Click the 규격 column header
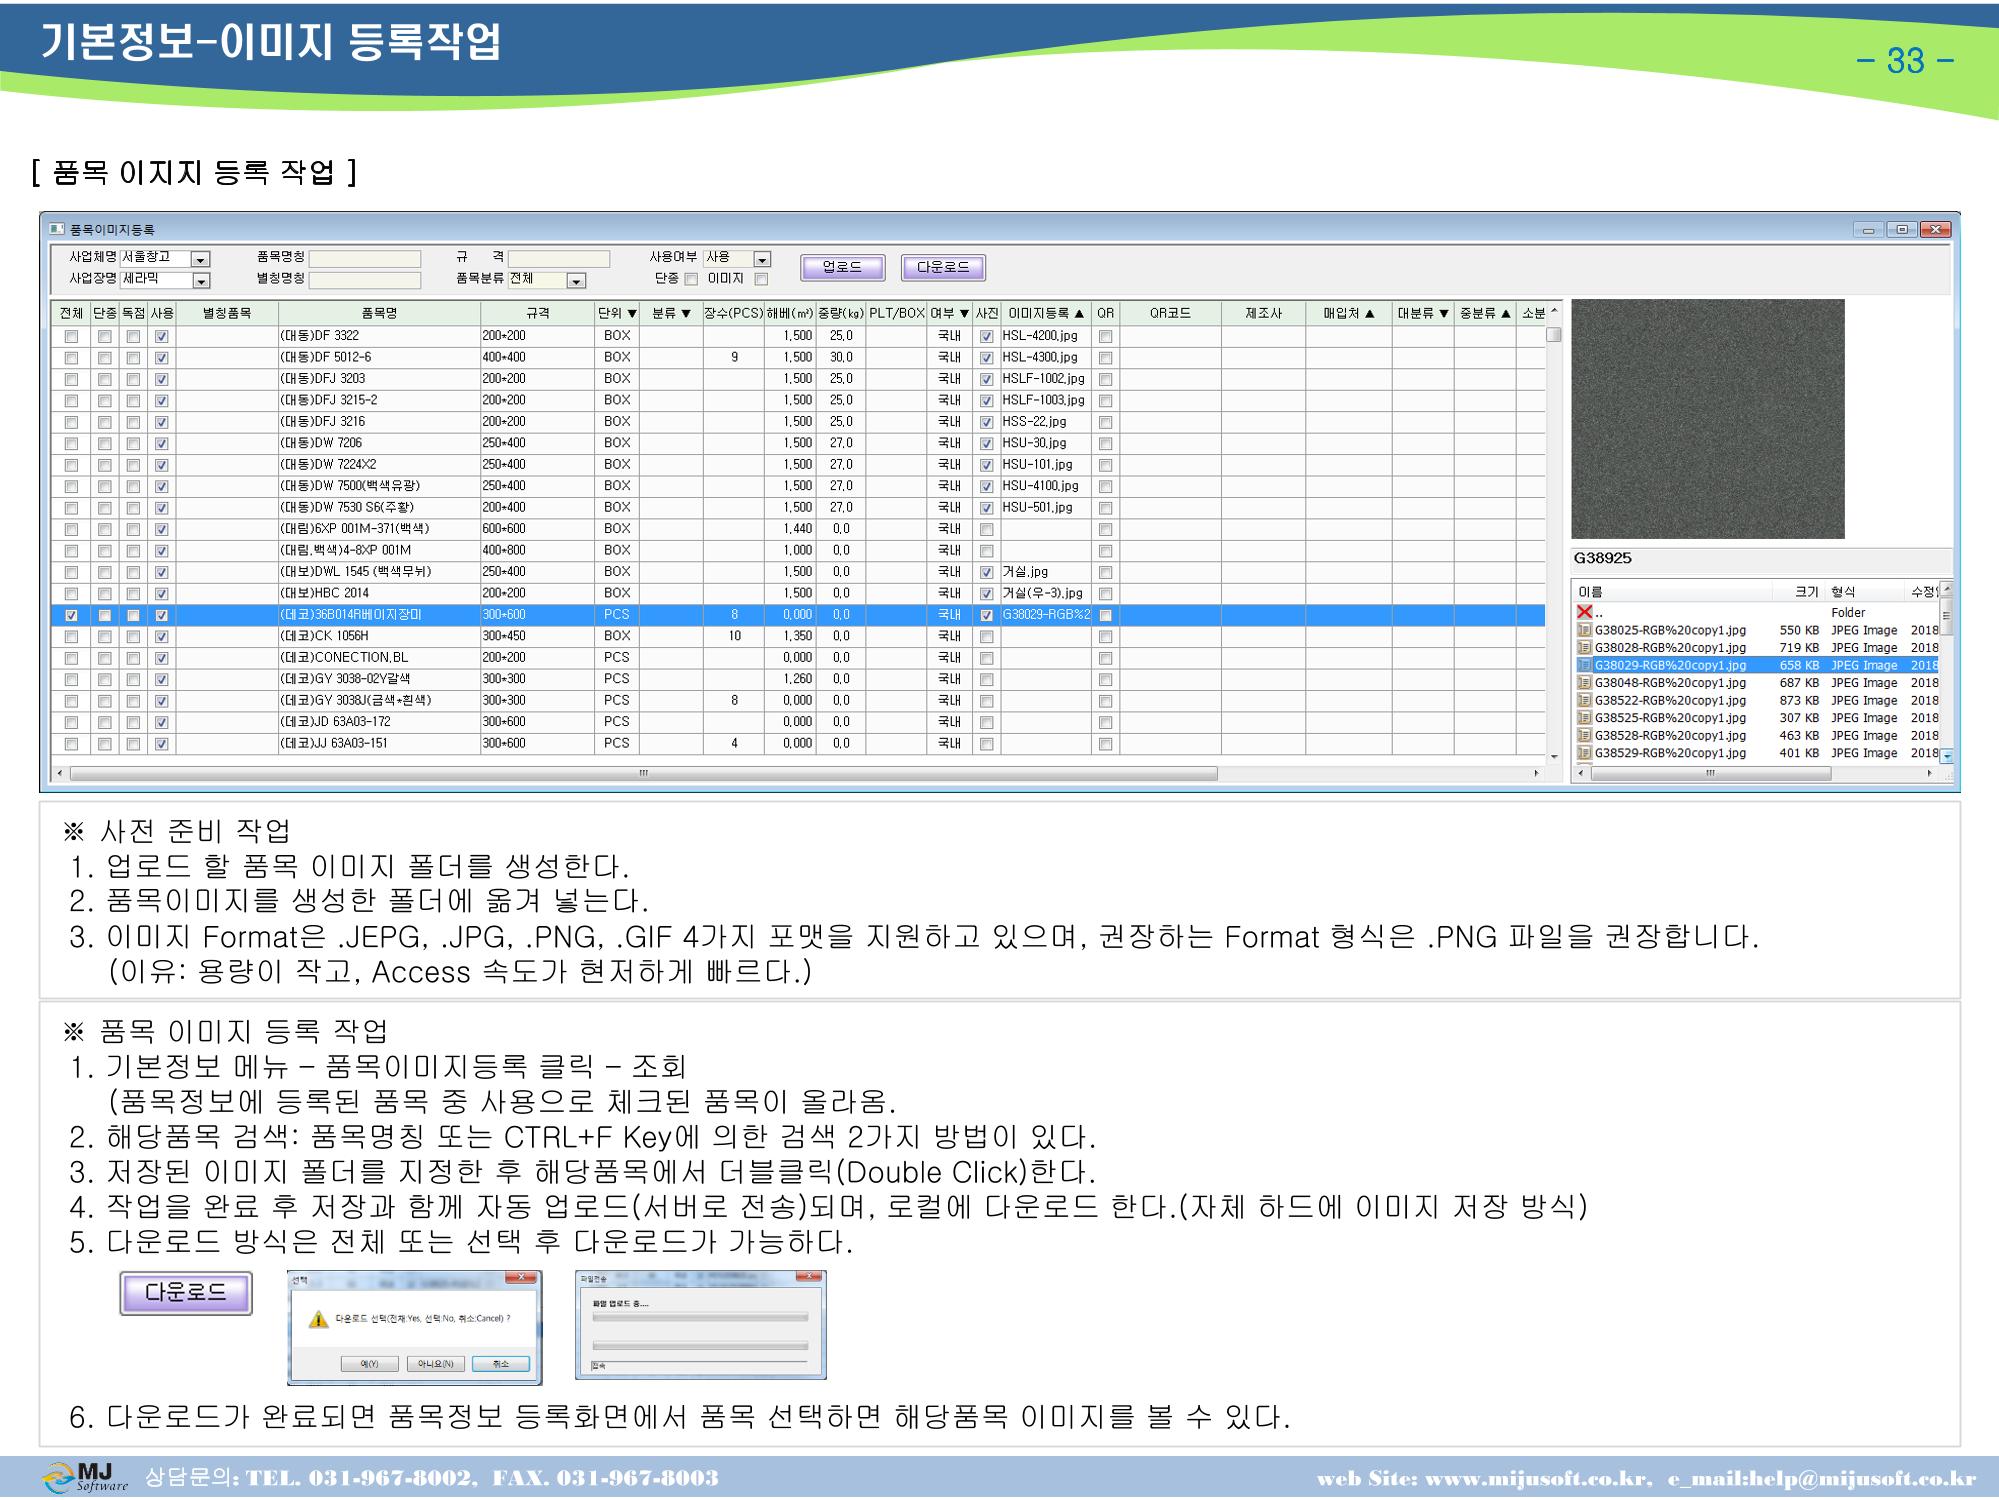 [538, 314]
